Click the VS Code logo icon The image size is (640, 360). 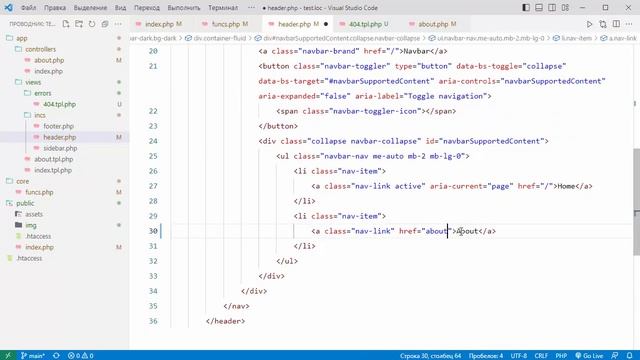[x=9, y=8]
